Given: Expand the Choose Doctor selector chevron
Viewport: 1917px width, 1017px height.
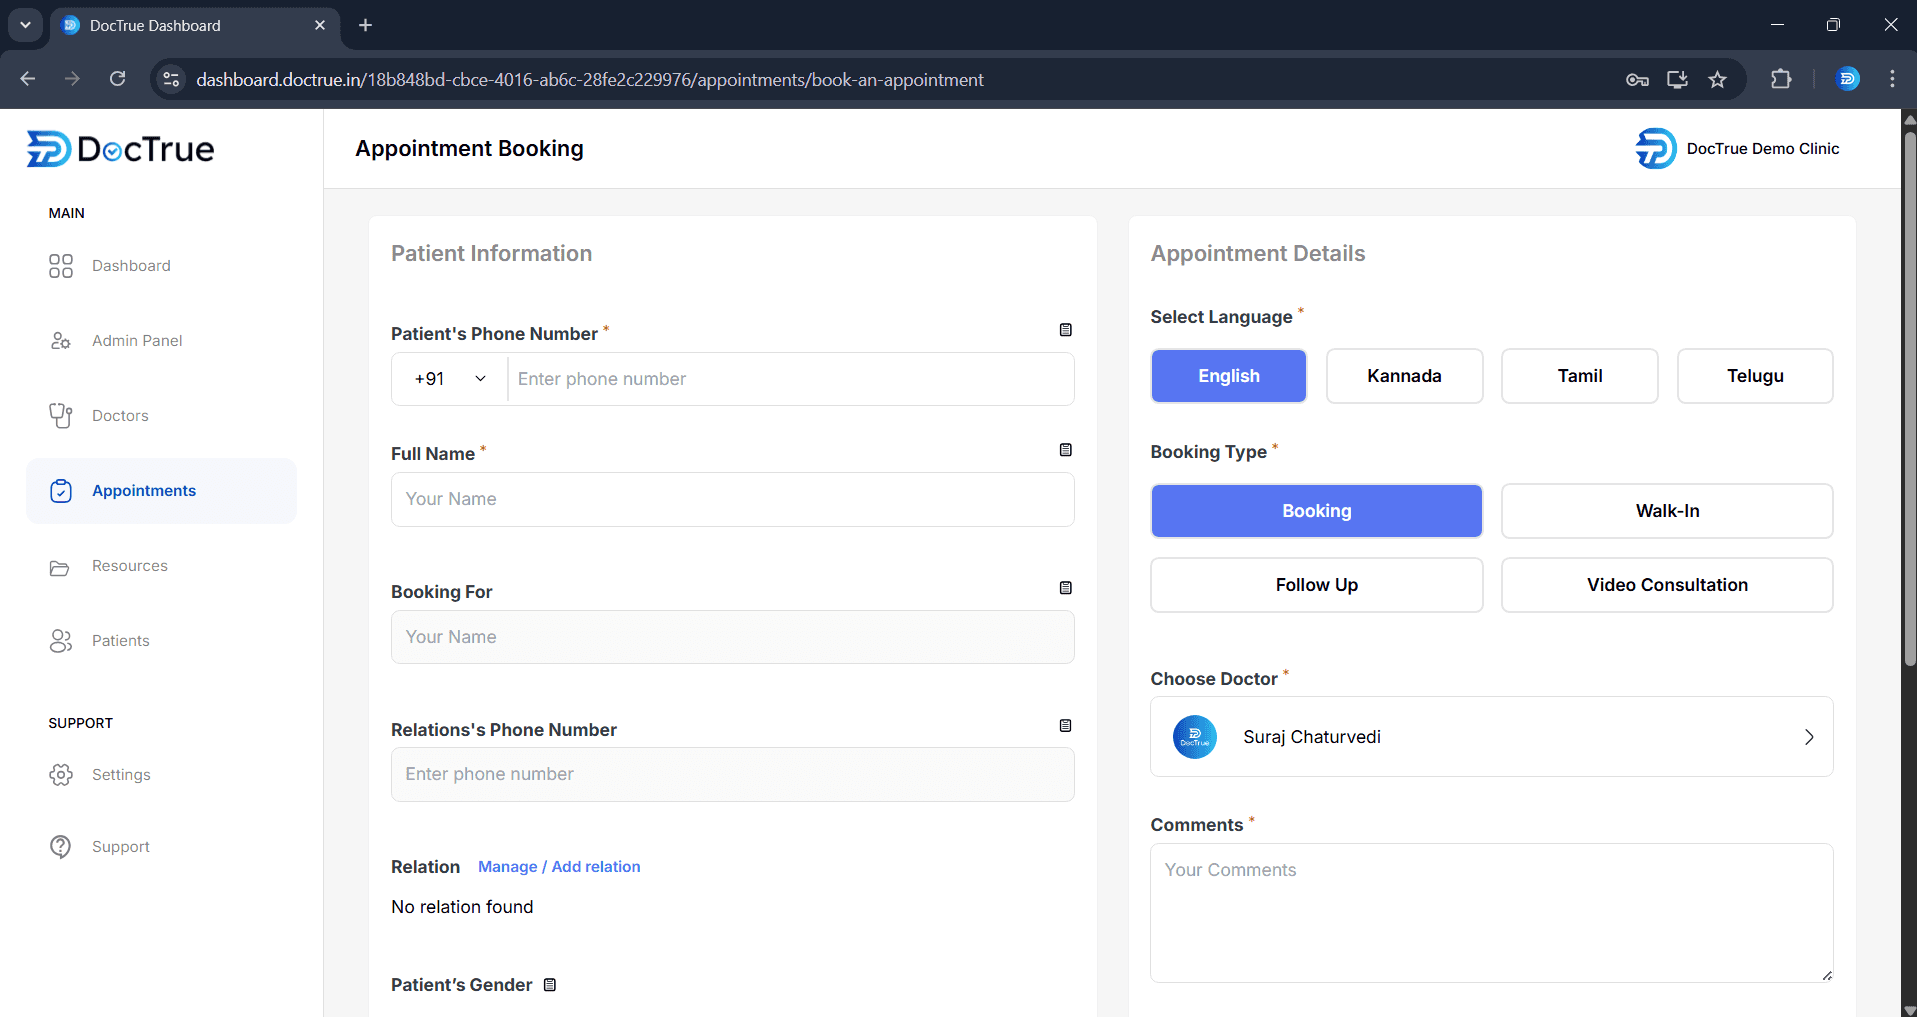Looking at the screenshot, I should coord(1809,737).
